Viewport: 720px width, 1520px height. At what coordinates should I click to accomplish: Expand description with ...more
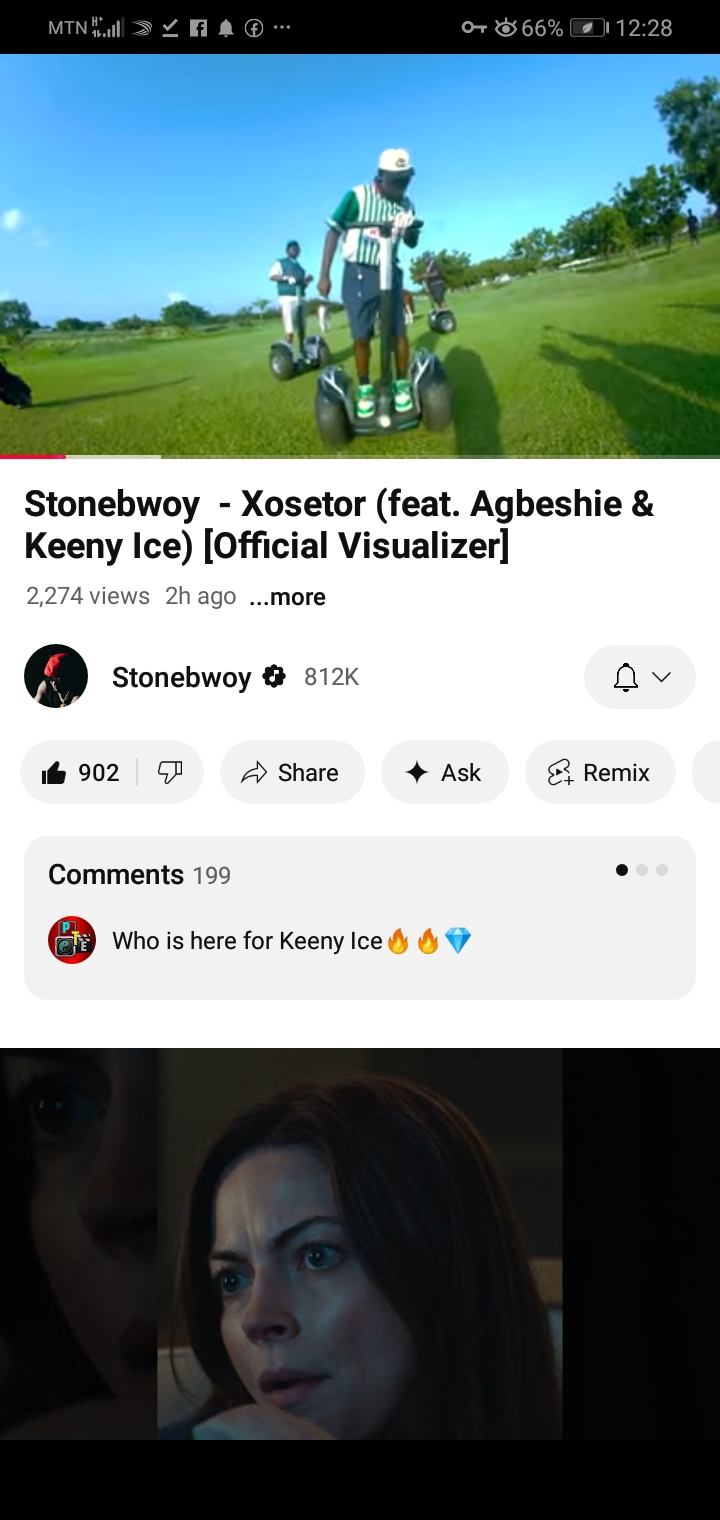pyautogui.click(x=288, y=597)
